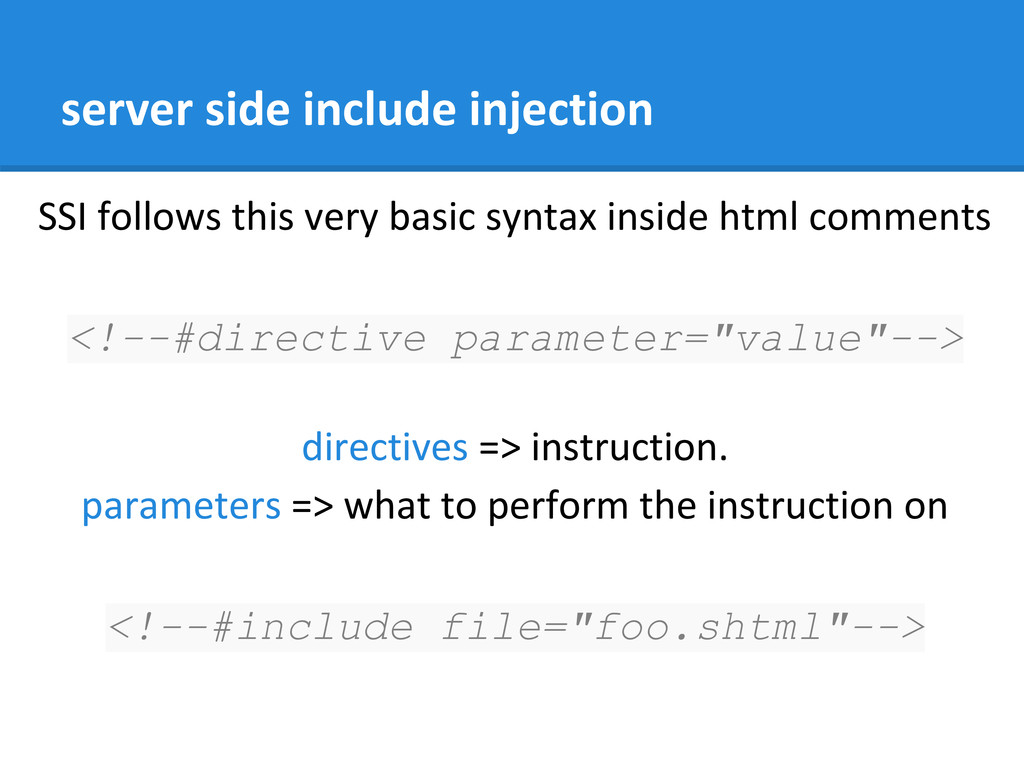Click the blue word 'parameters'
This screenshot has width=1024, height=768.
coord(181,507)
